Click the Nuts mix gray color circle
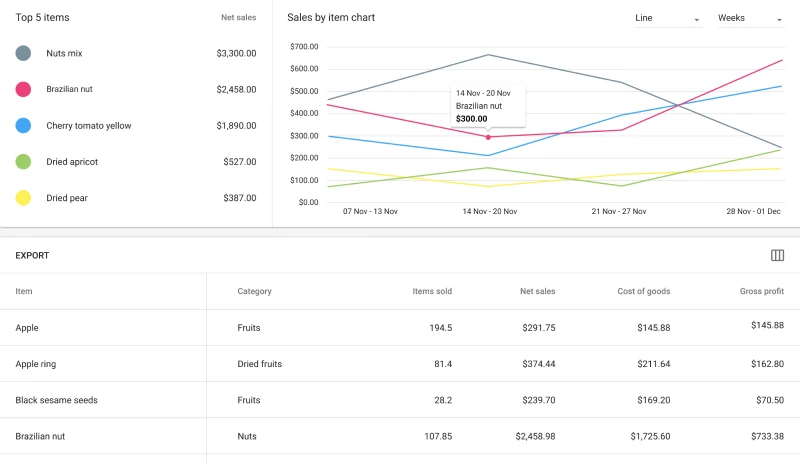This screenshot has width=800, height=464. click(x=23, y=53)
